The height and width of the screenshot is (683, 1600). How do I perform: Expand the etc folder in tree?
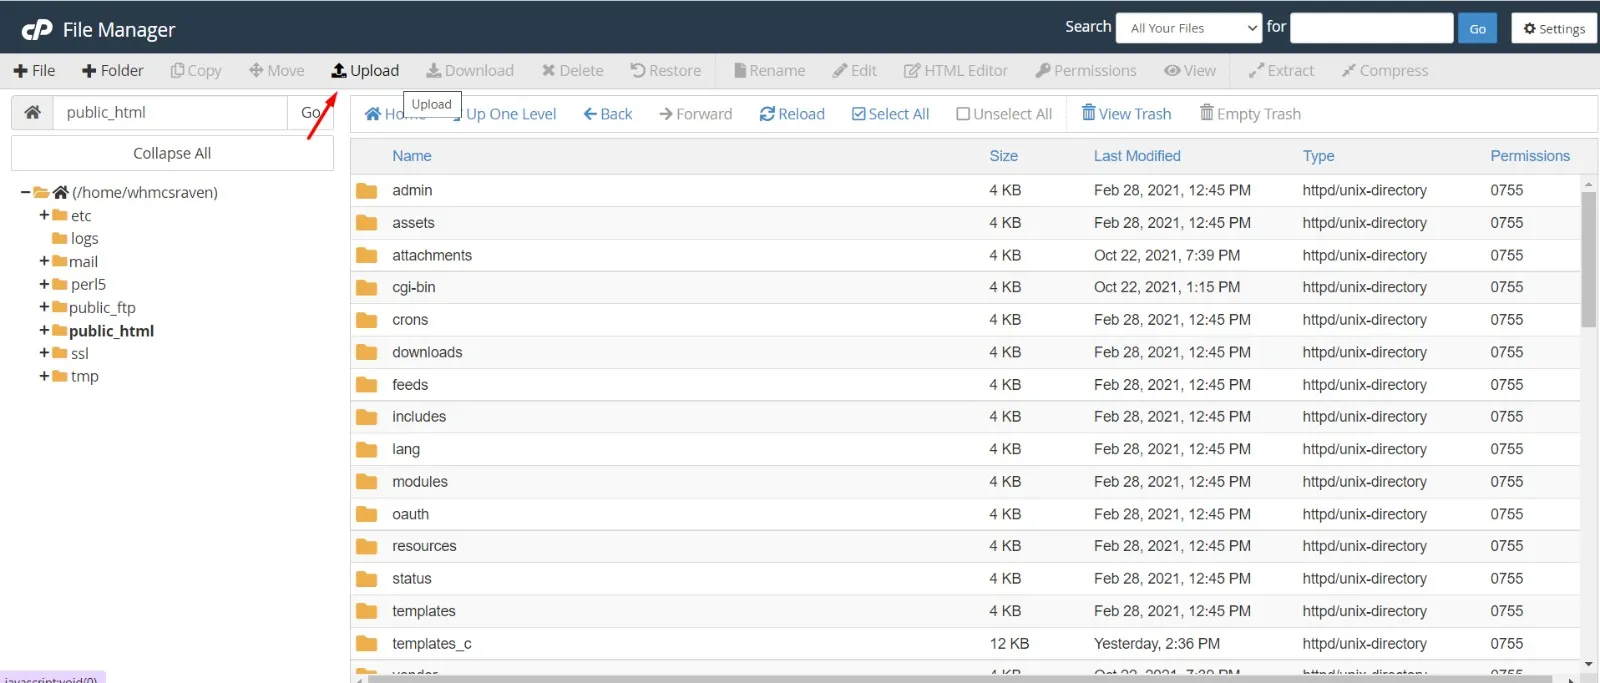coord(44,216)
